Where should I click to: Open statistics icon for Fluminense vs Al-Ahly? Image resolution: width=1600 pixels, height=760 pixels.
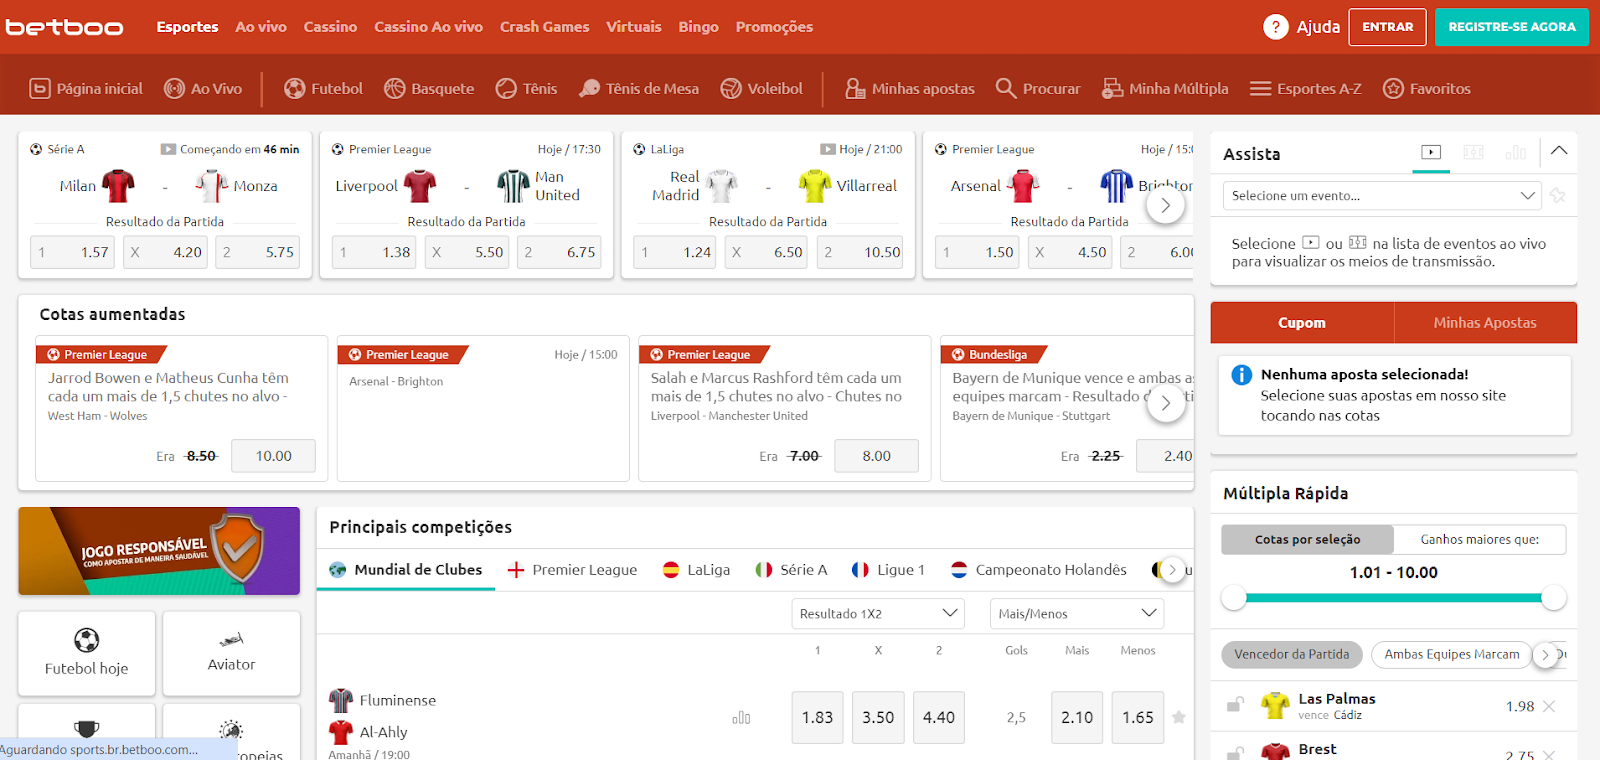coord(741,718)
